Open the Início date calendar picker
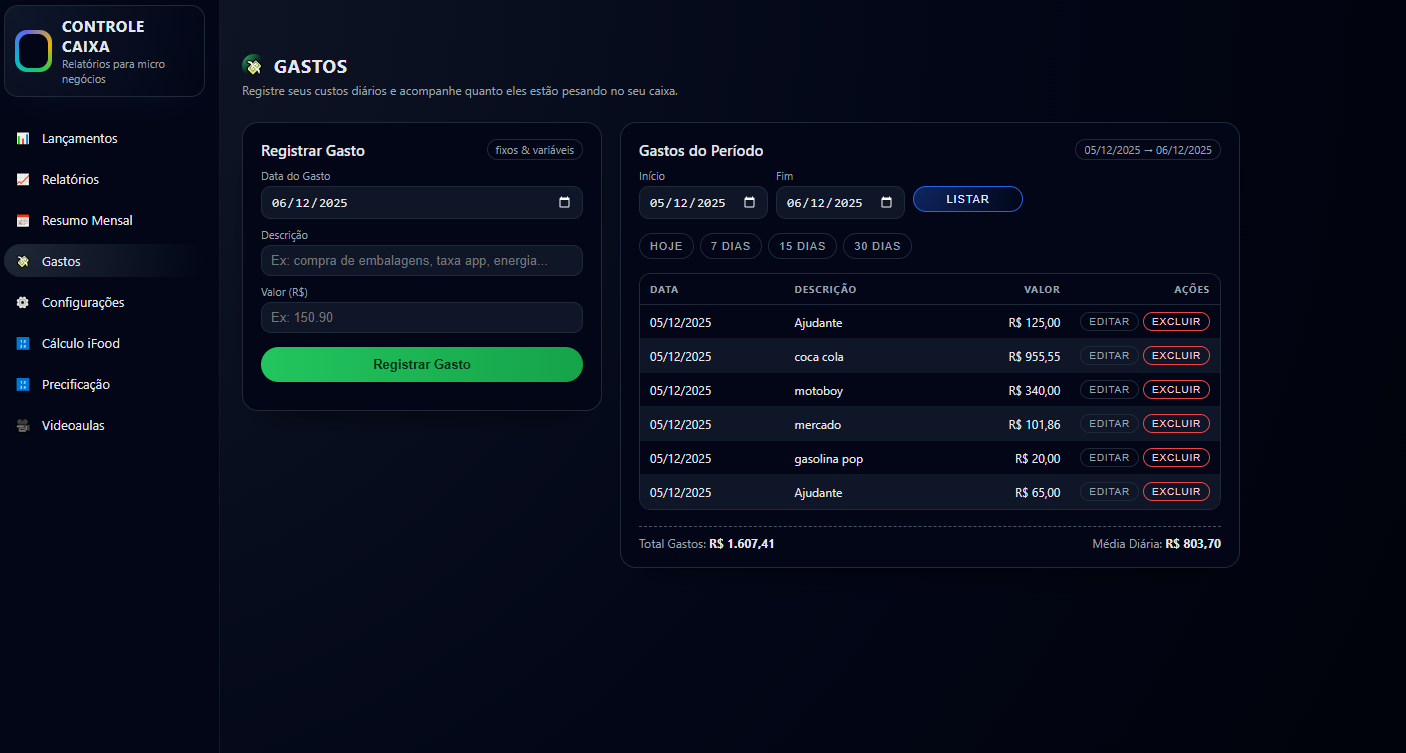Image resolution: width=1406 pixels, height=753 pixels. 749,203
